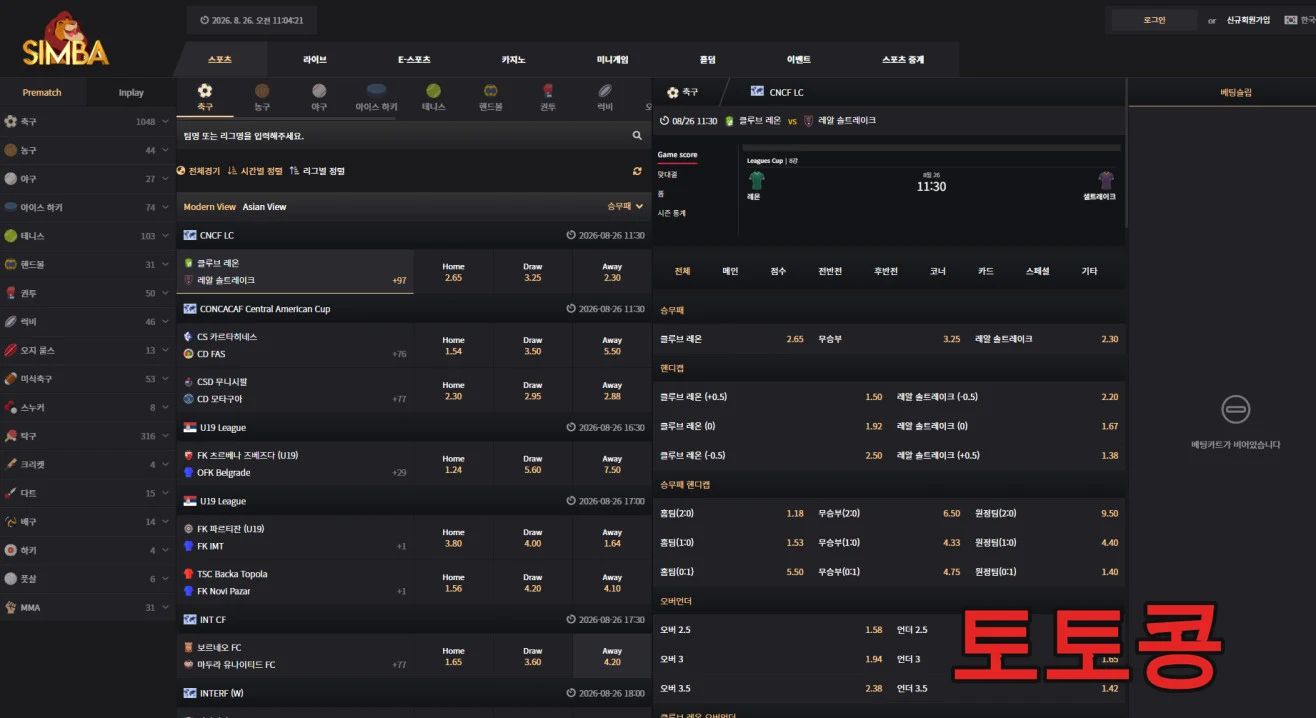
Task: Switch to Modern View
Action: 210,207
